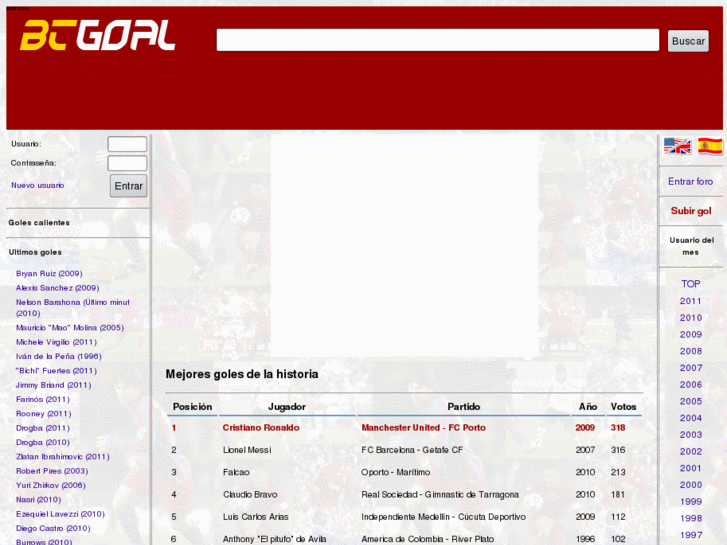Select year 2000 in sidebar
This screenshot has width=727, height=545.
[691, 485]
